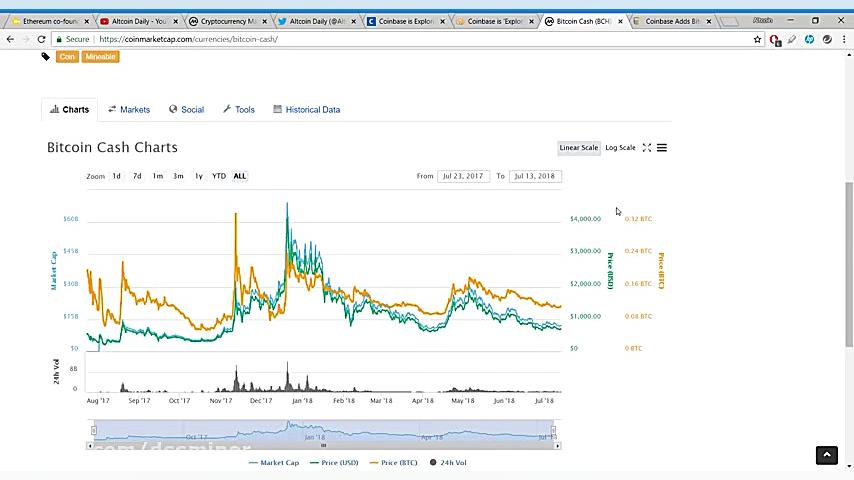Click the scroll-to-top arrow button
The height and width of the screenshot is (480, 854).
coord(826,455)
